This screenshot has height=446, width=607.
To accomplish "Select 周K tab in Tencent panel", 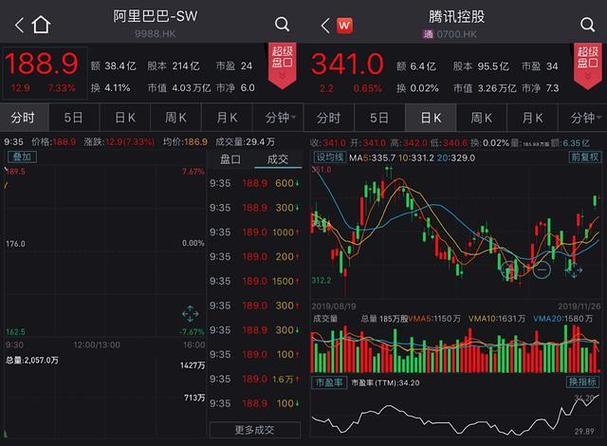I will click(x=481, y=118).
